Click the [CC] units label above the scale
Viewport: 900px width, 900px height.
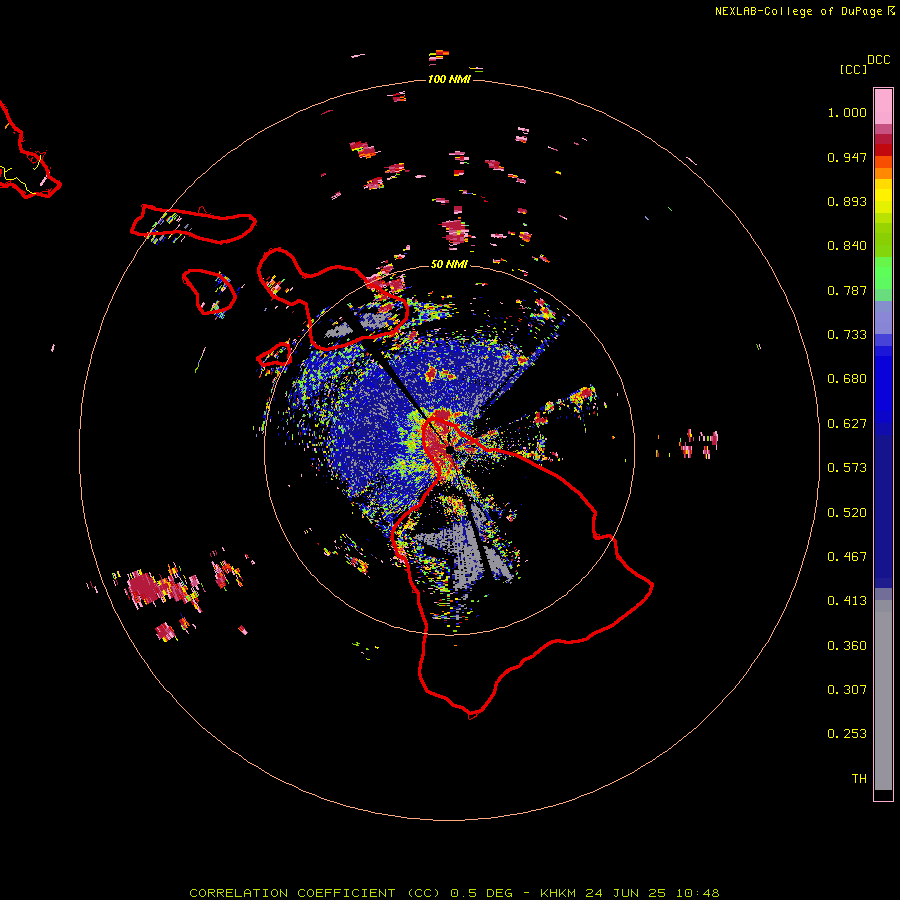pyautogui.click(x=853, y=69)
